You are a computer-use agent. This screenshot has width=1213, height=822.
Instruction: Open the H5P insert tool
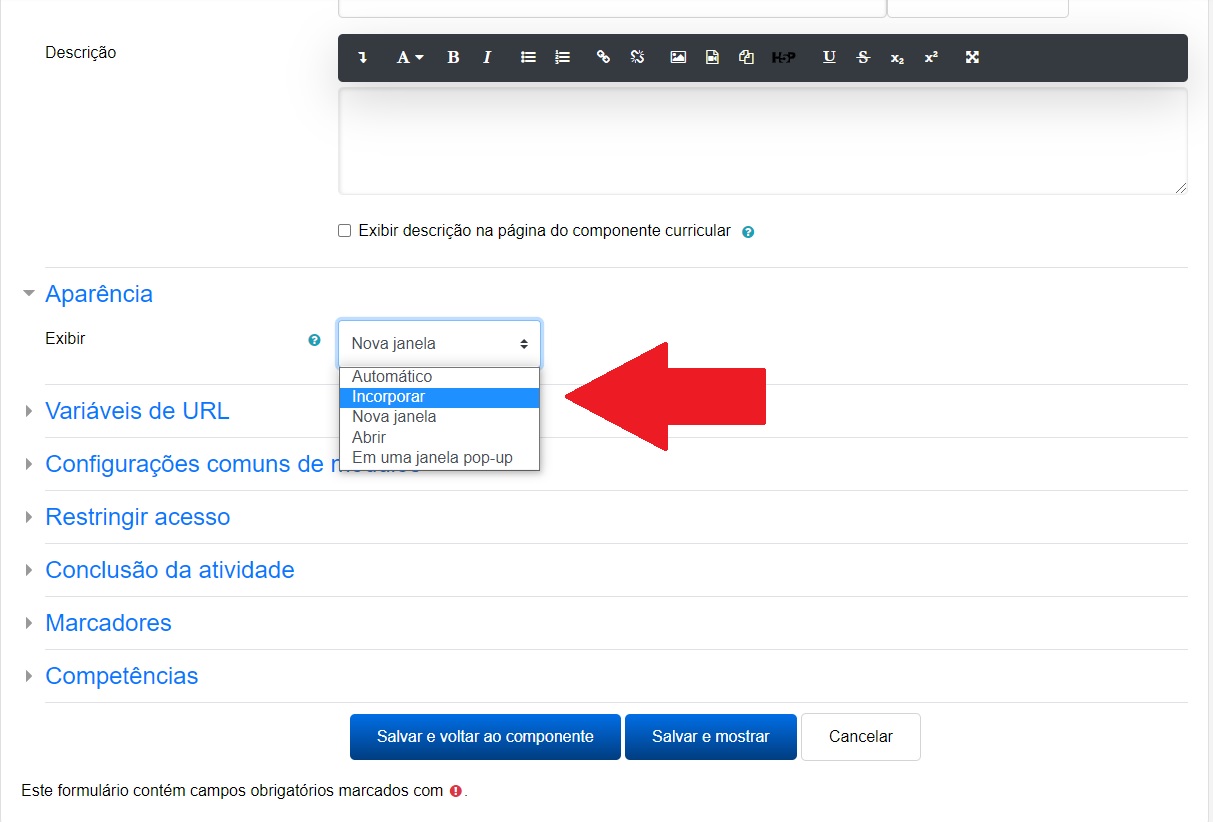pos(783,58)
